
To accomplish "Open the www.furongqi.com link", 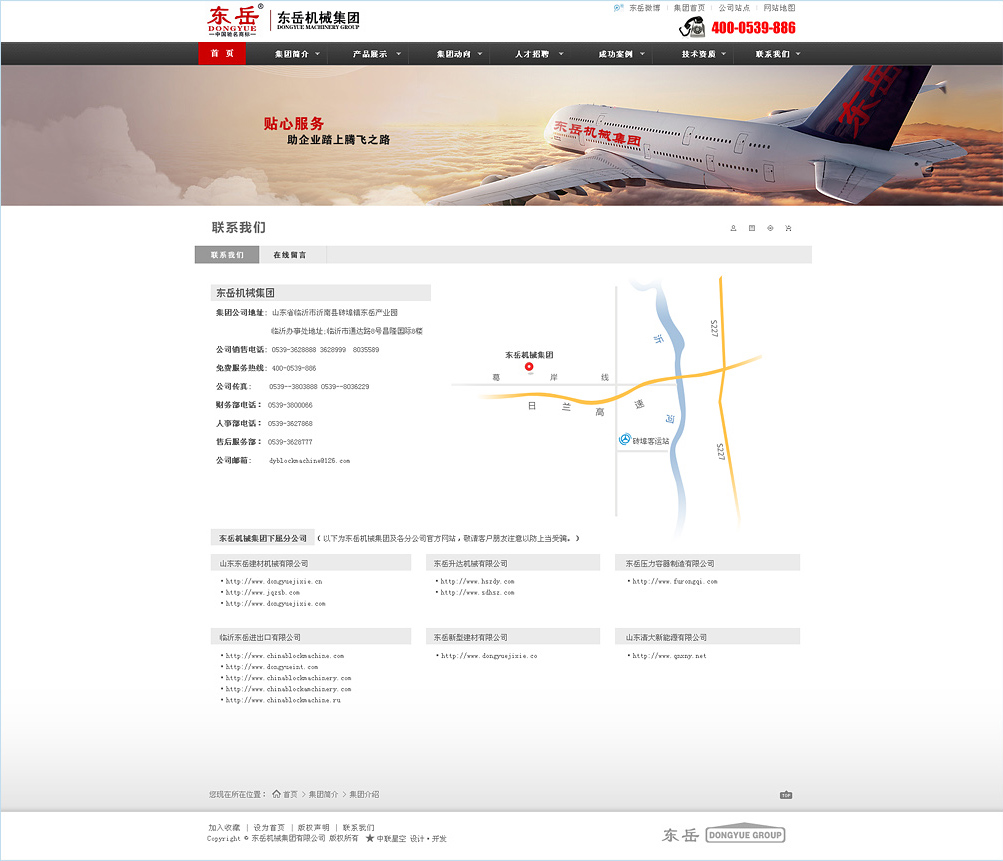I will point(674,581).
